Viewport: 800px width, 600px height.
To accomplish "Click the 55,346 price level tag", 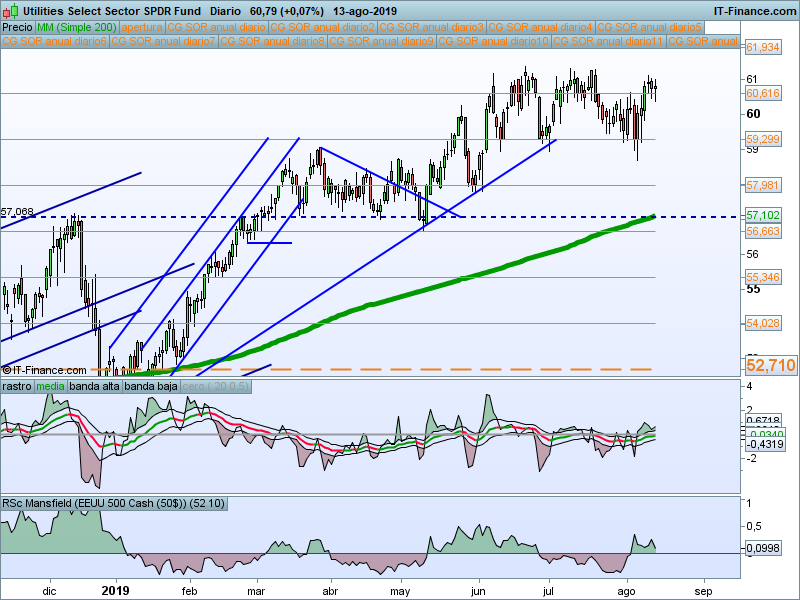I will tap(763, 278).
